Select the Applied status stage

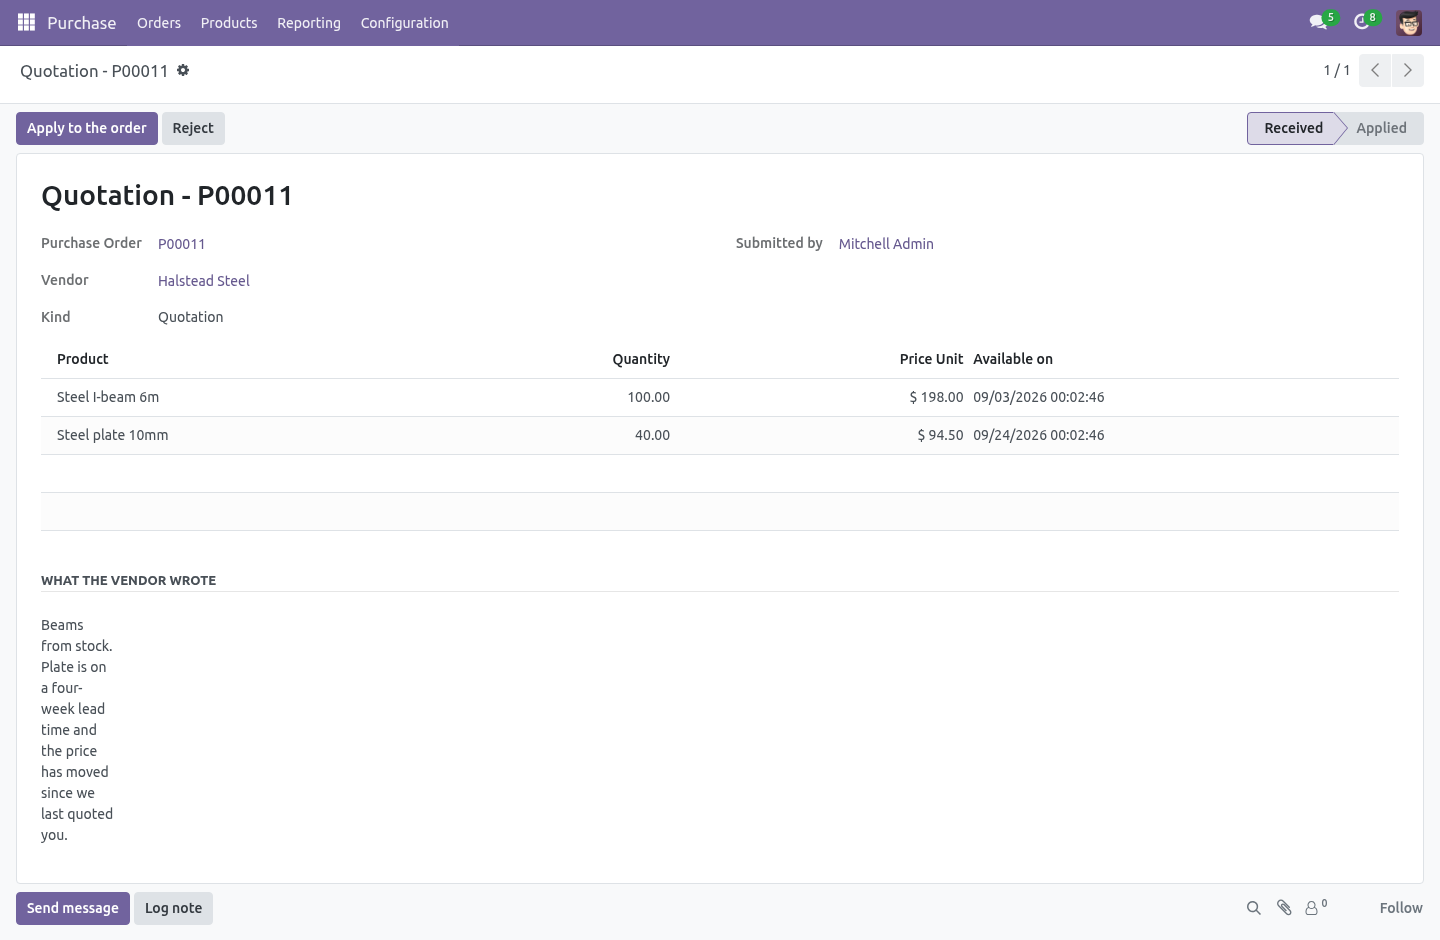pos(1381,128)
